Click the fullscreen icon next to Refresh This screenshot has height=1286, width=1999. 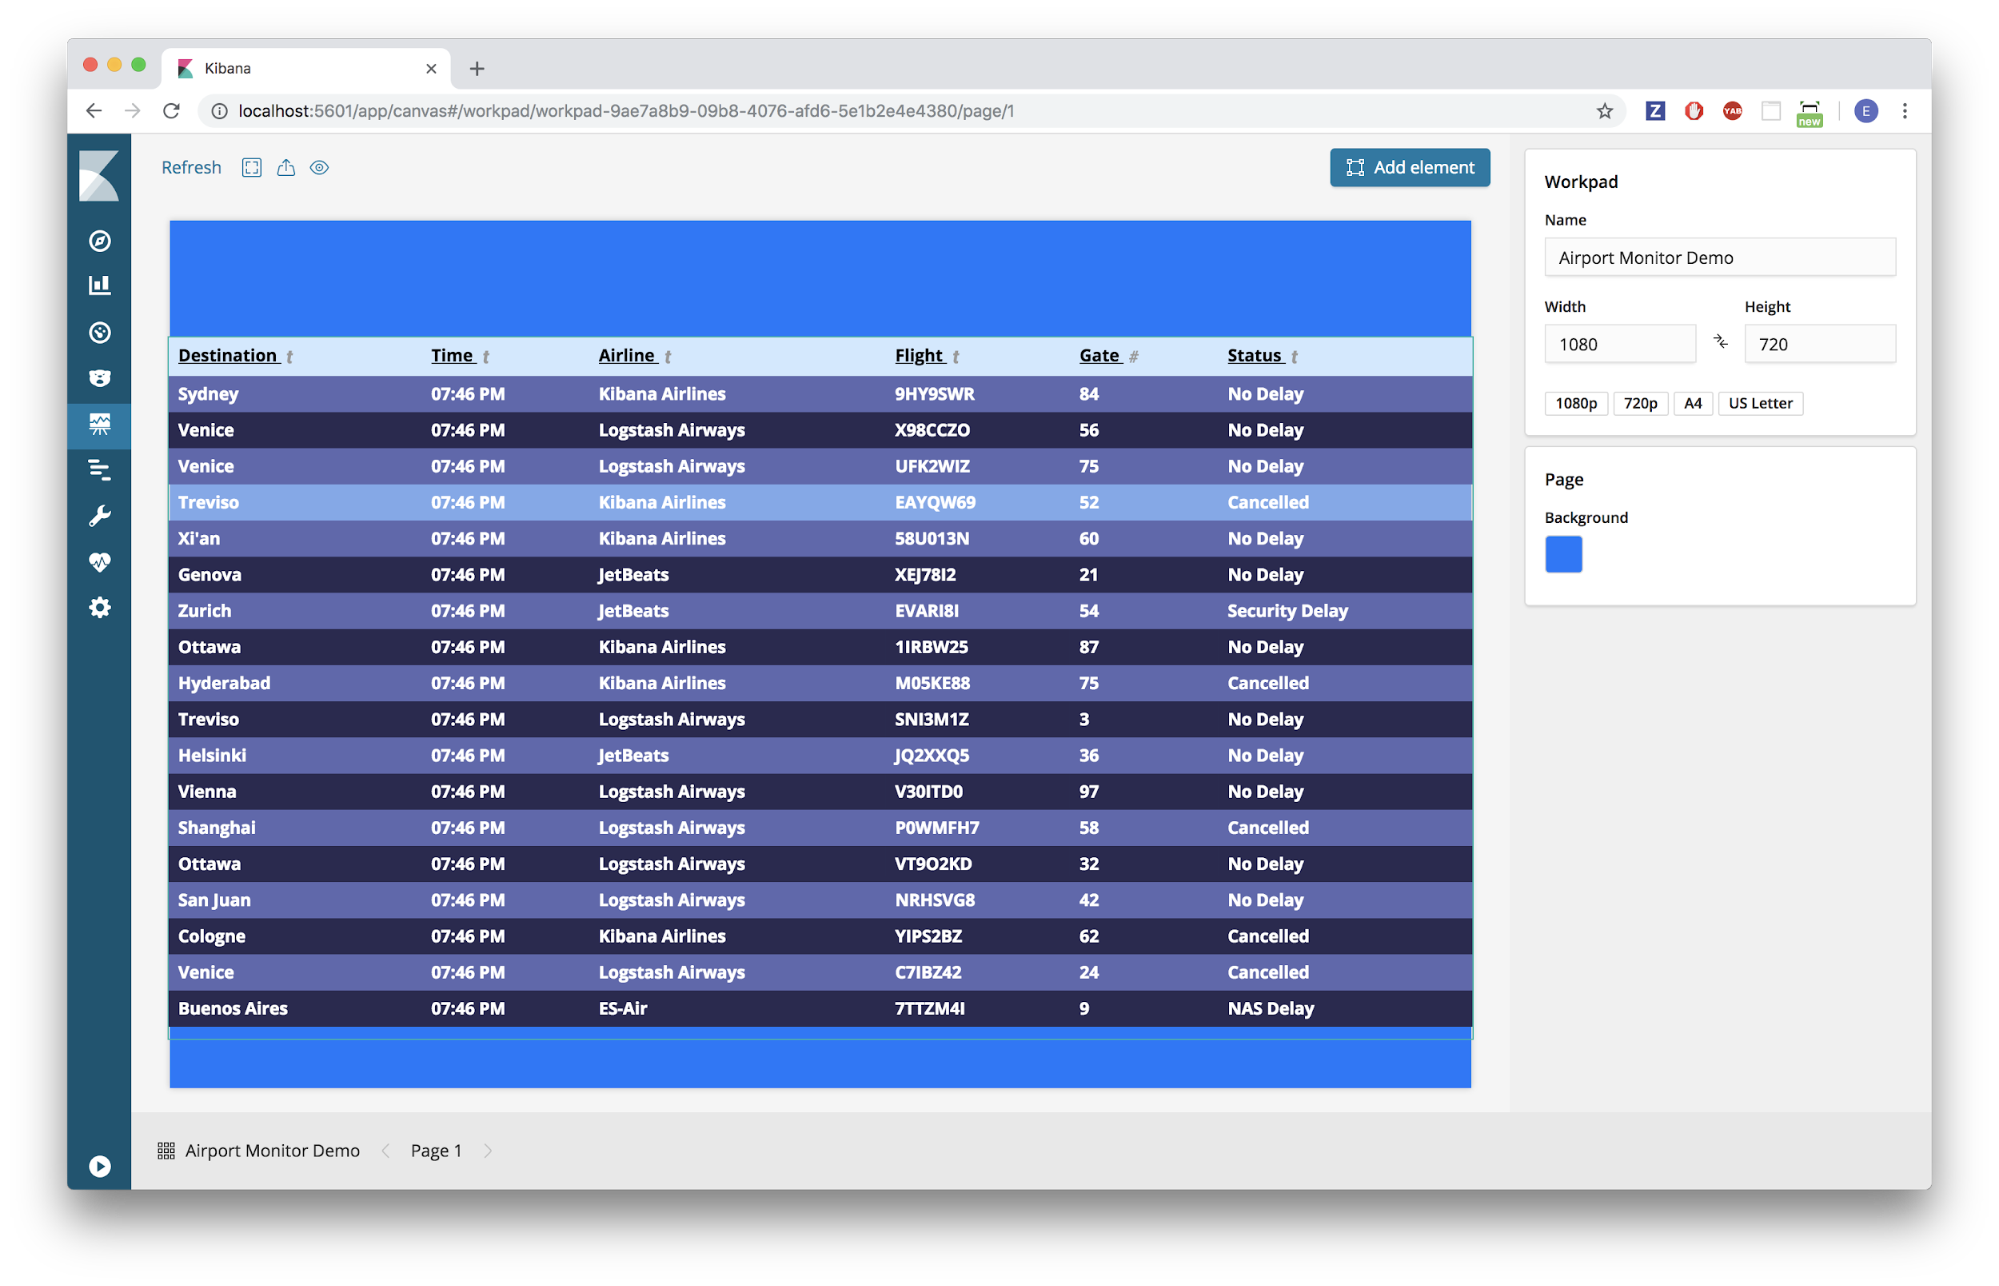tap(252, 168)
